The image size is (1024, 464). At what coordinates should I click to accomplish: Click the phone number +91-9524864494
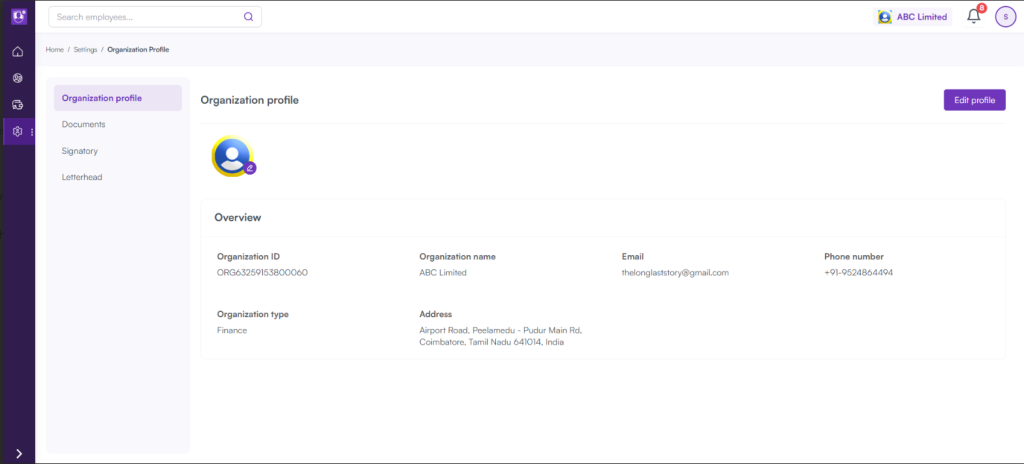[x=858, y=273]
